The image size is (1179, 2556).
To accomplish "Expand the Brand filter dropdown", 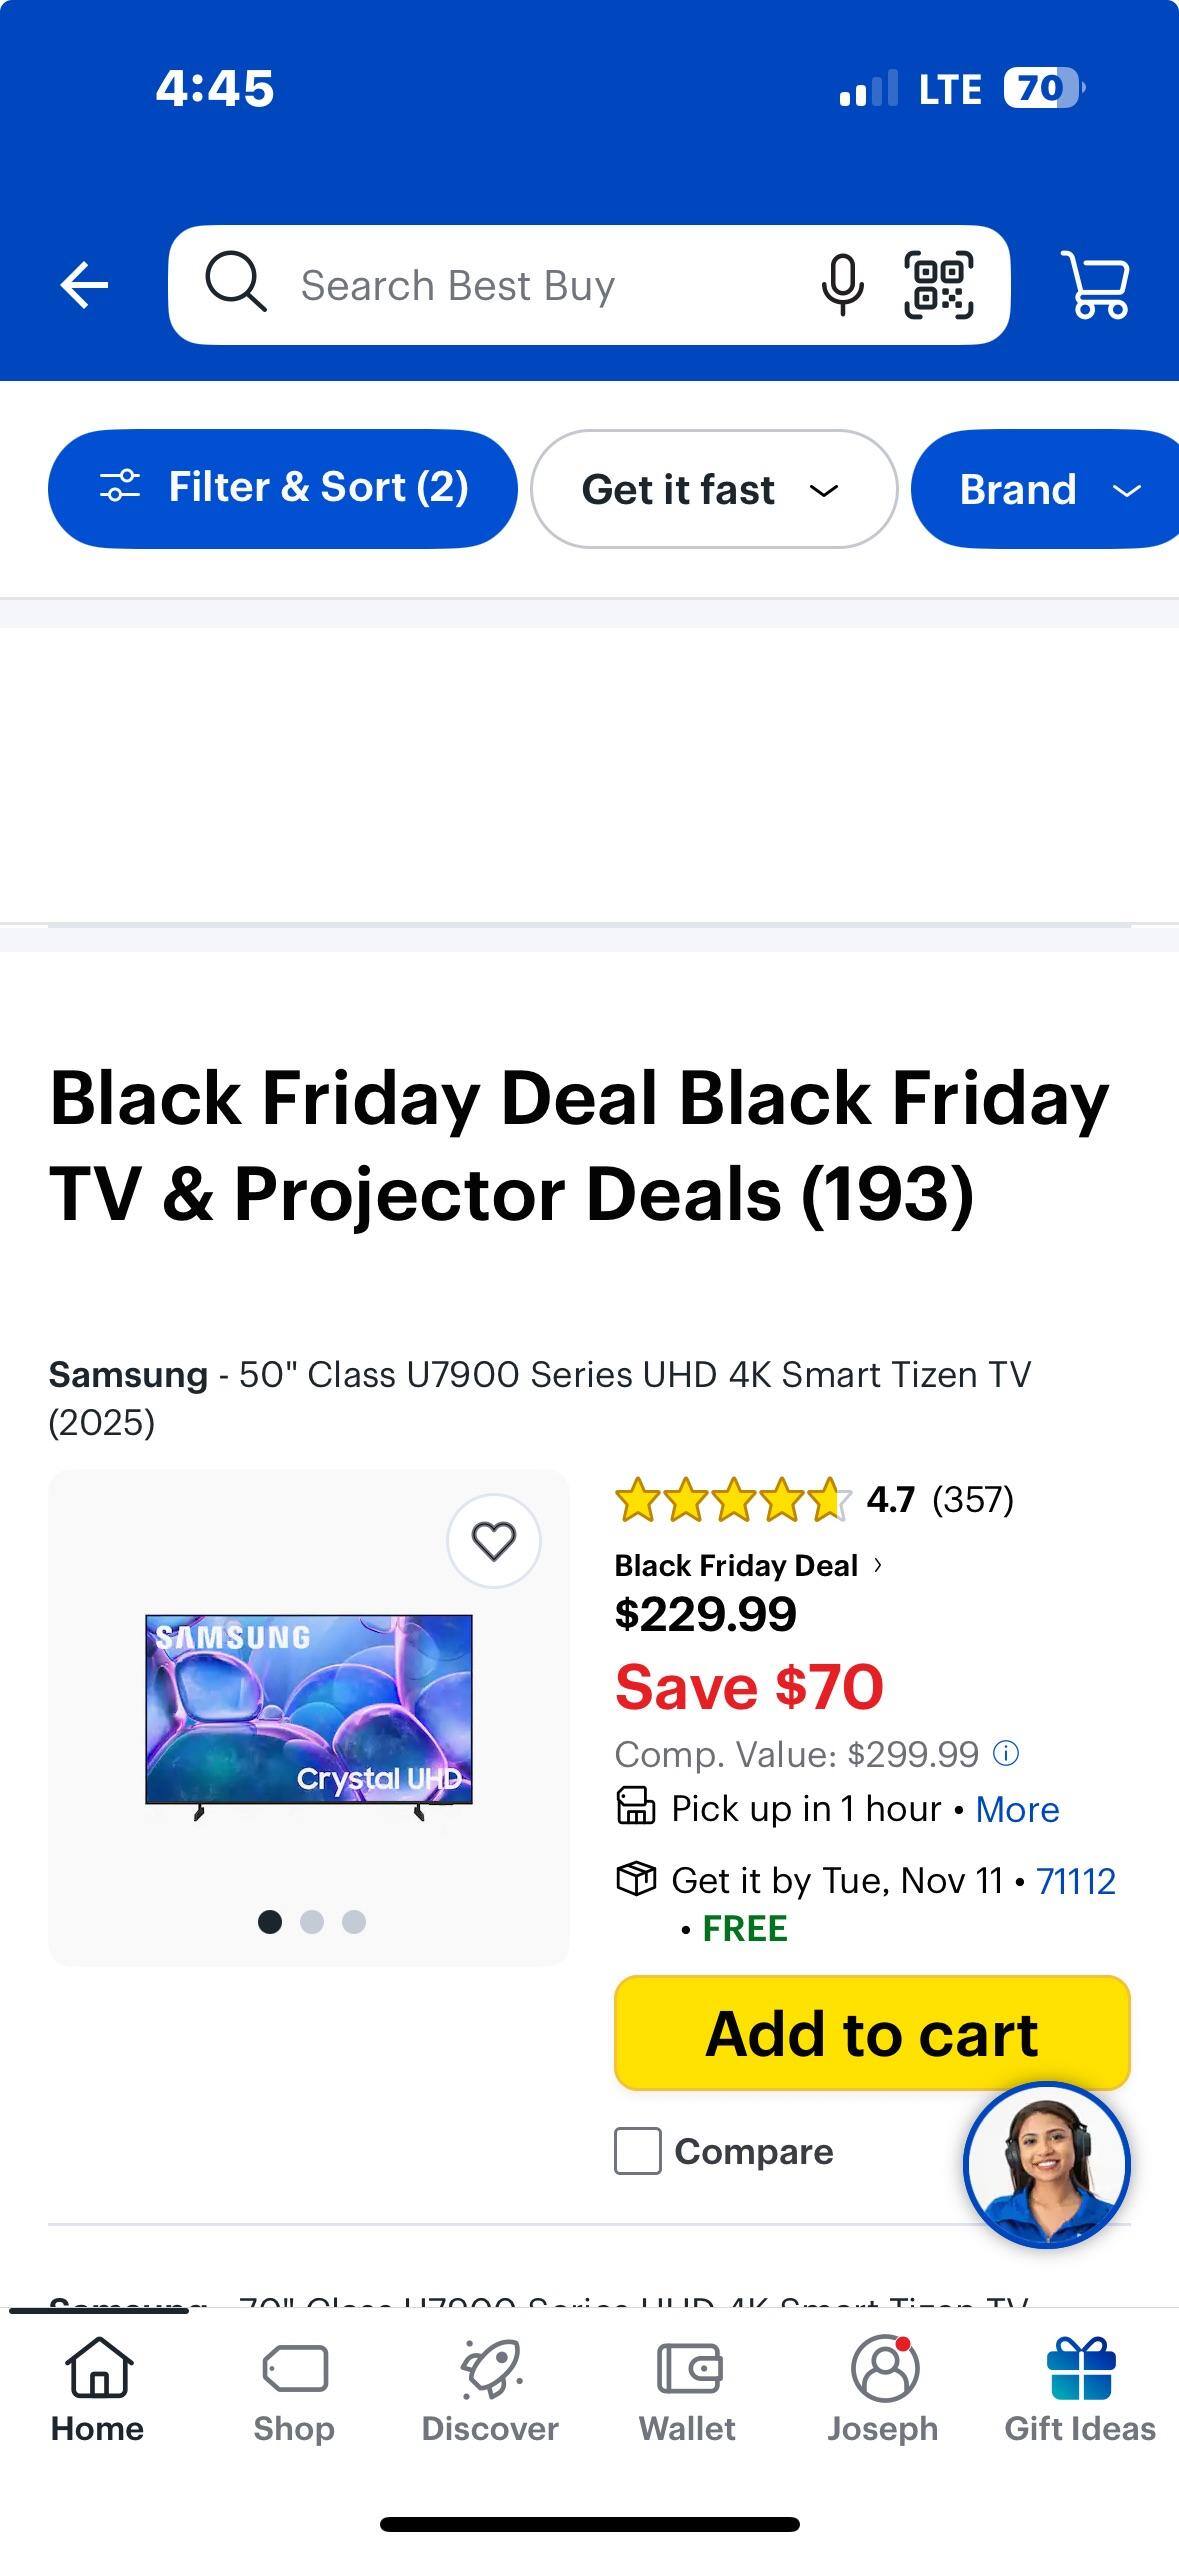I will (x=1045, y=489).
